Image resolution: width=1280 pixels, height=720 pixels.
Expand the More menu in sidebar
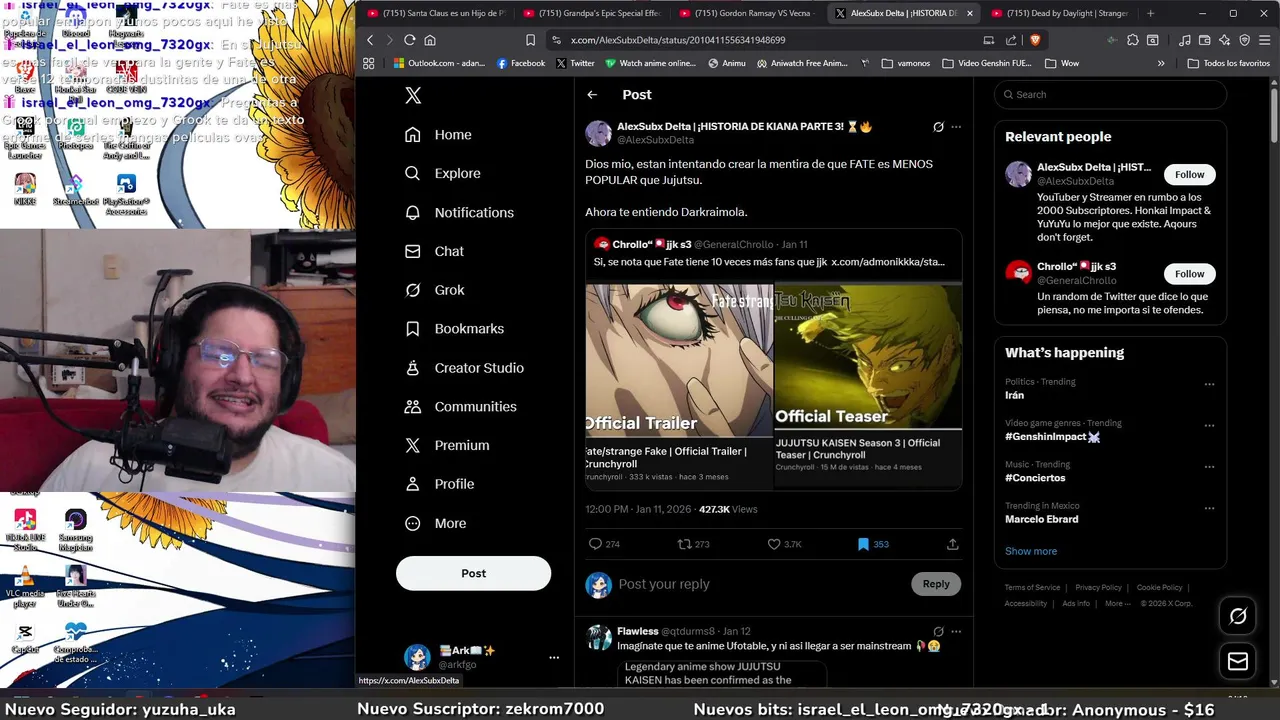click(435, 523)
